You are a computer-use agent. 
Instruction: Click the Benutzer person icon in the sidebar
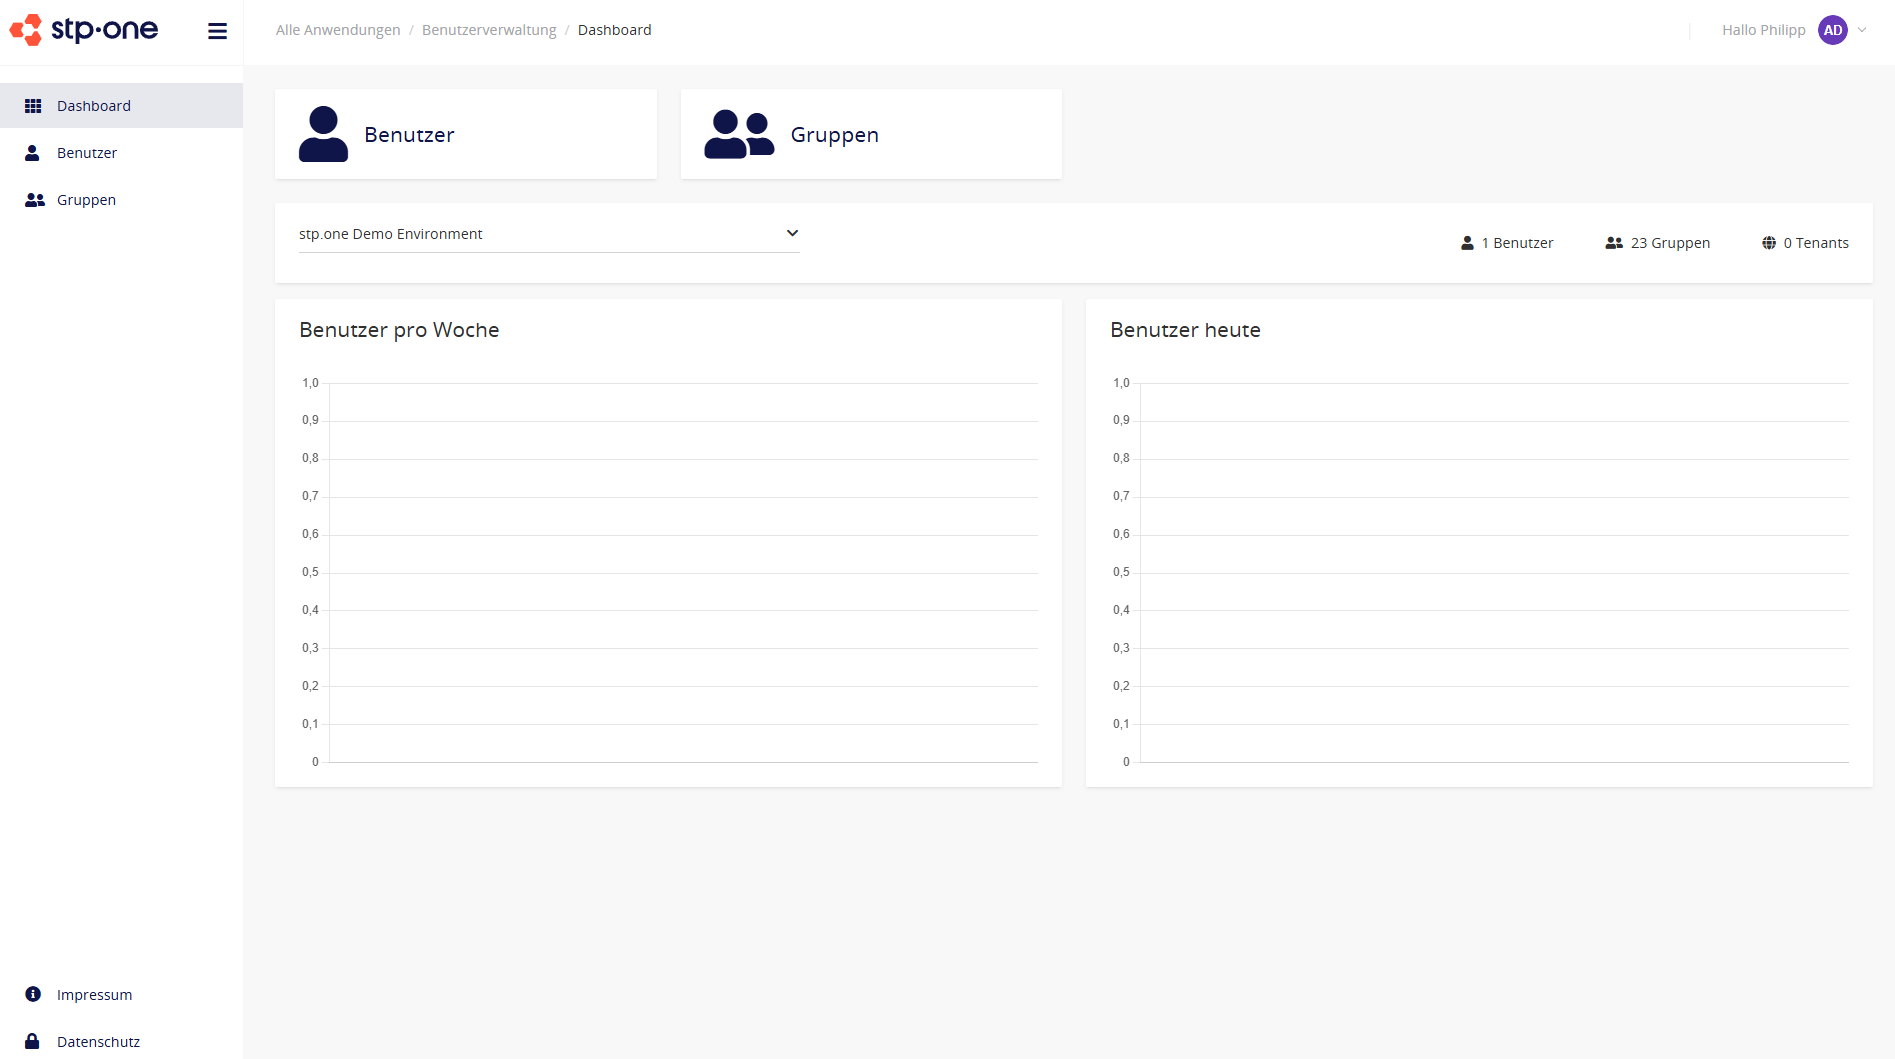click(x=33, y=152)
